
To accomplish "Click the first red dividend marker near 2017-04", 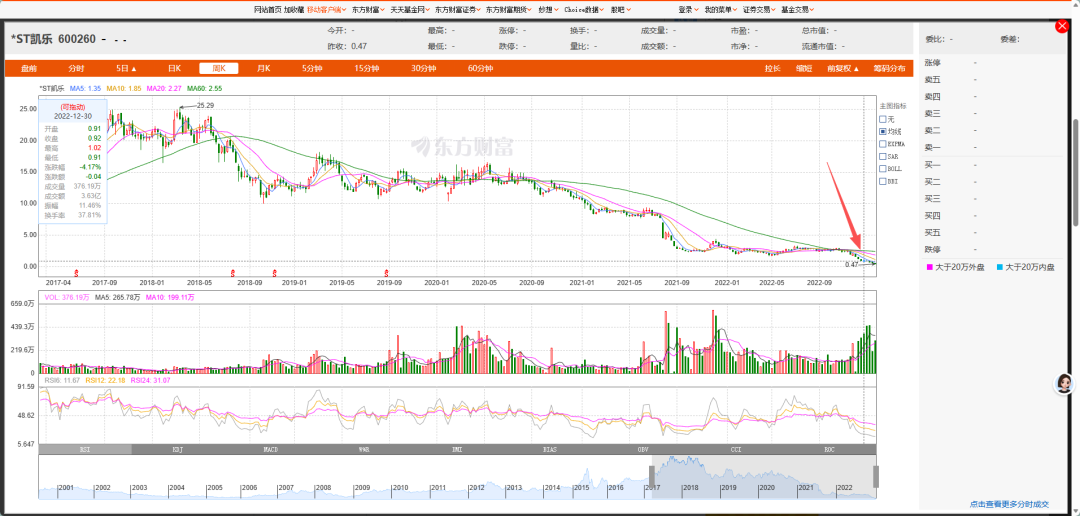I will click(x=76, y=274).
